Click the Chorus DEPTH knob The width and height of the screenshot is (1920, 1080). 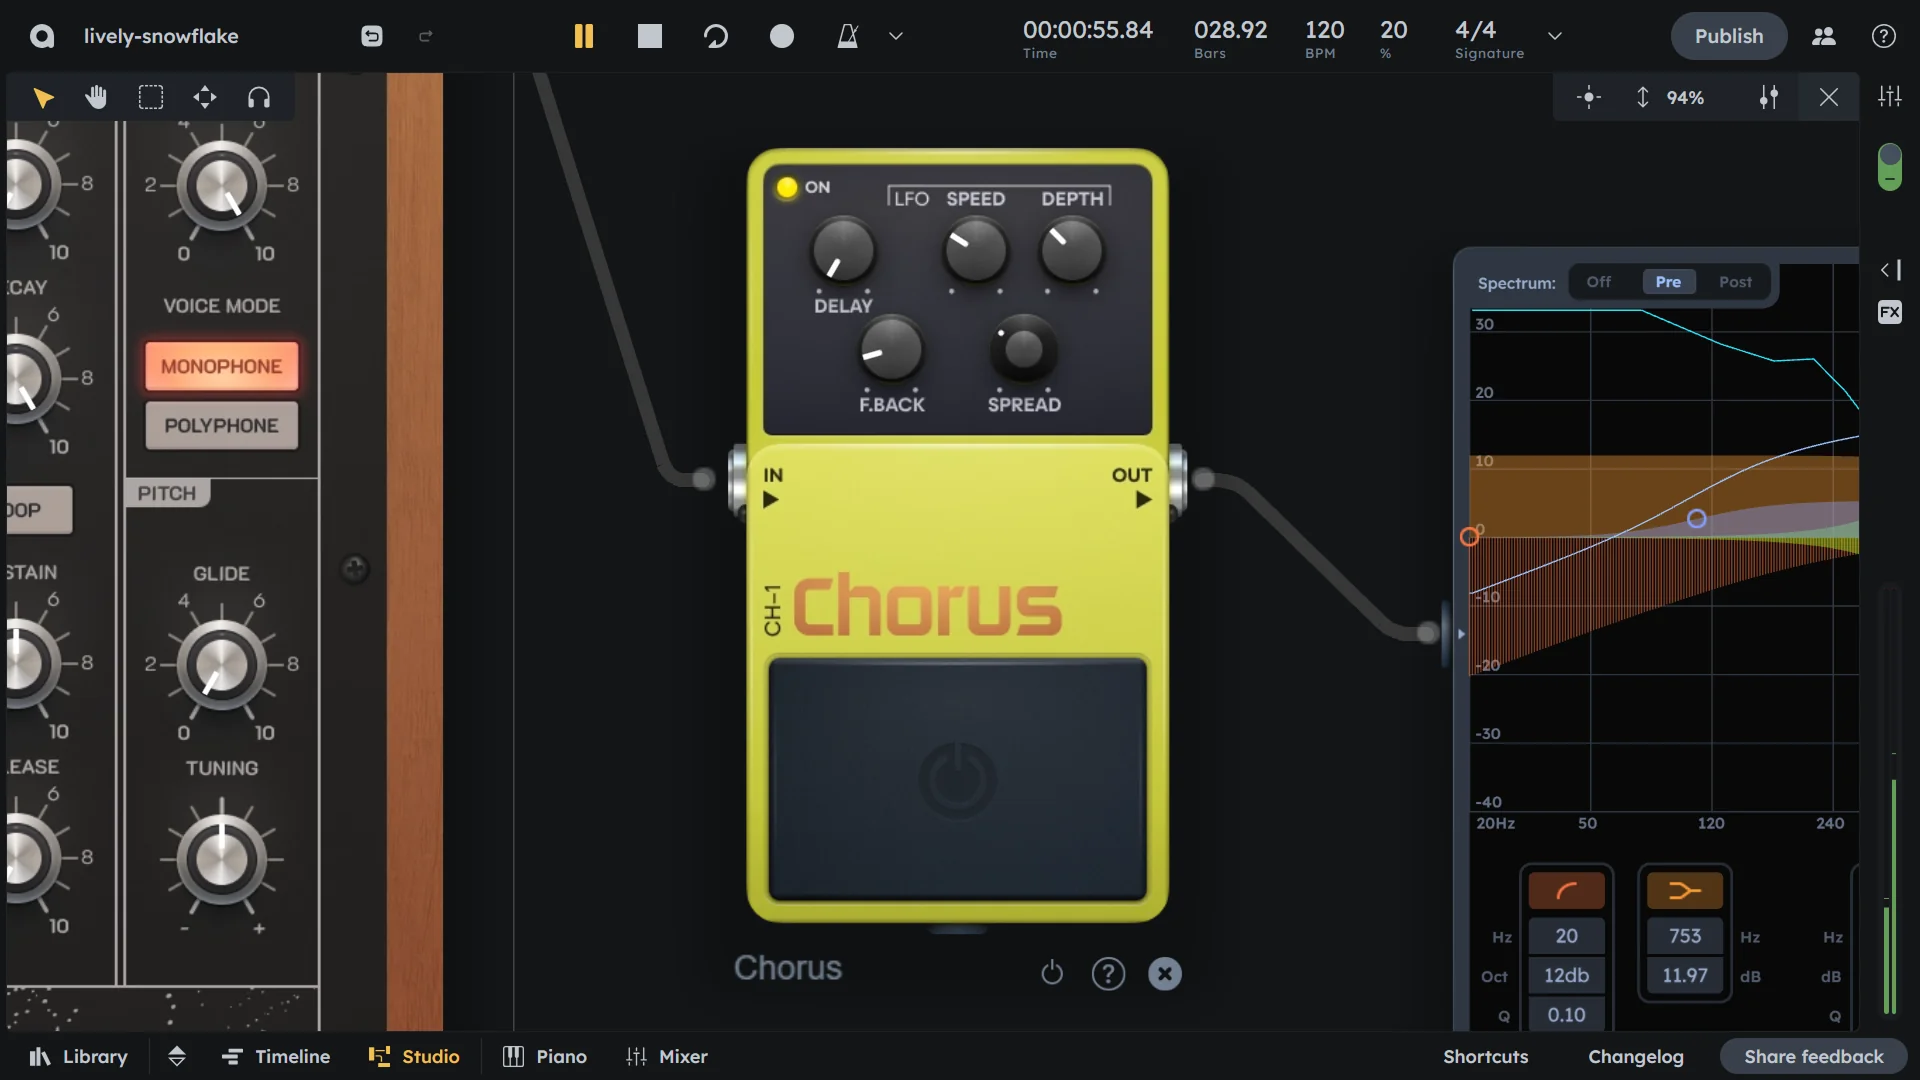[x=1071, y=250]
